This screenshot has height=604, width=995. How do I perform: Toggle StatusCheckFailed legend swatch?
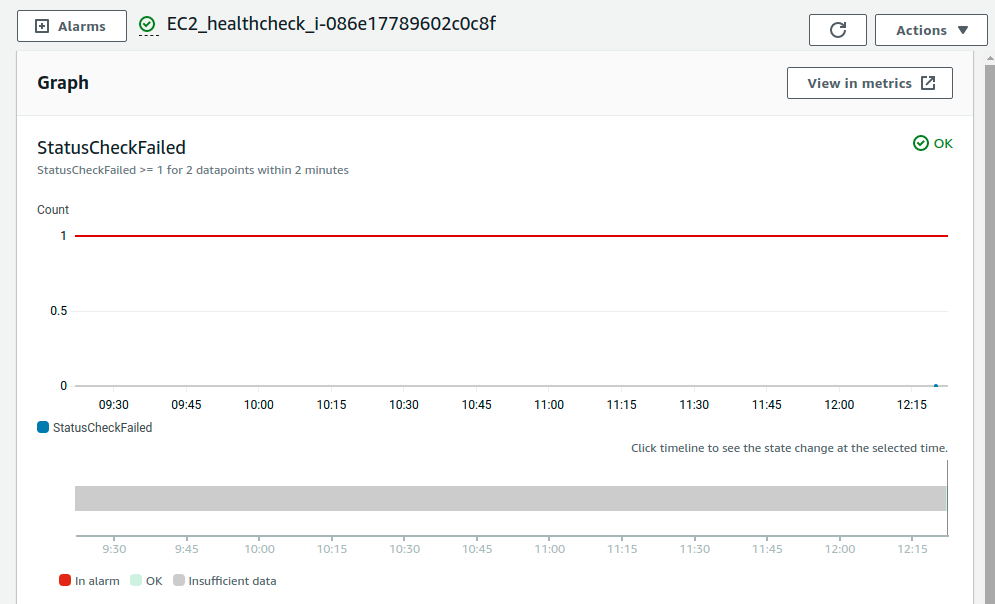coord(43,428)
